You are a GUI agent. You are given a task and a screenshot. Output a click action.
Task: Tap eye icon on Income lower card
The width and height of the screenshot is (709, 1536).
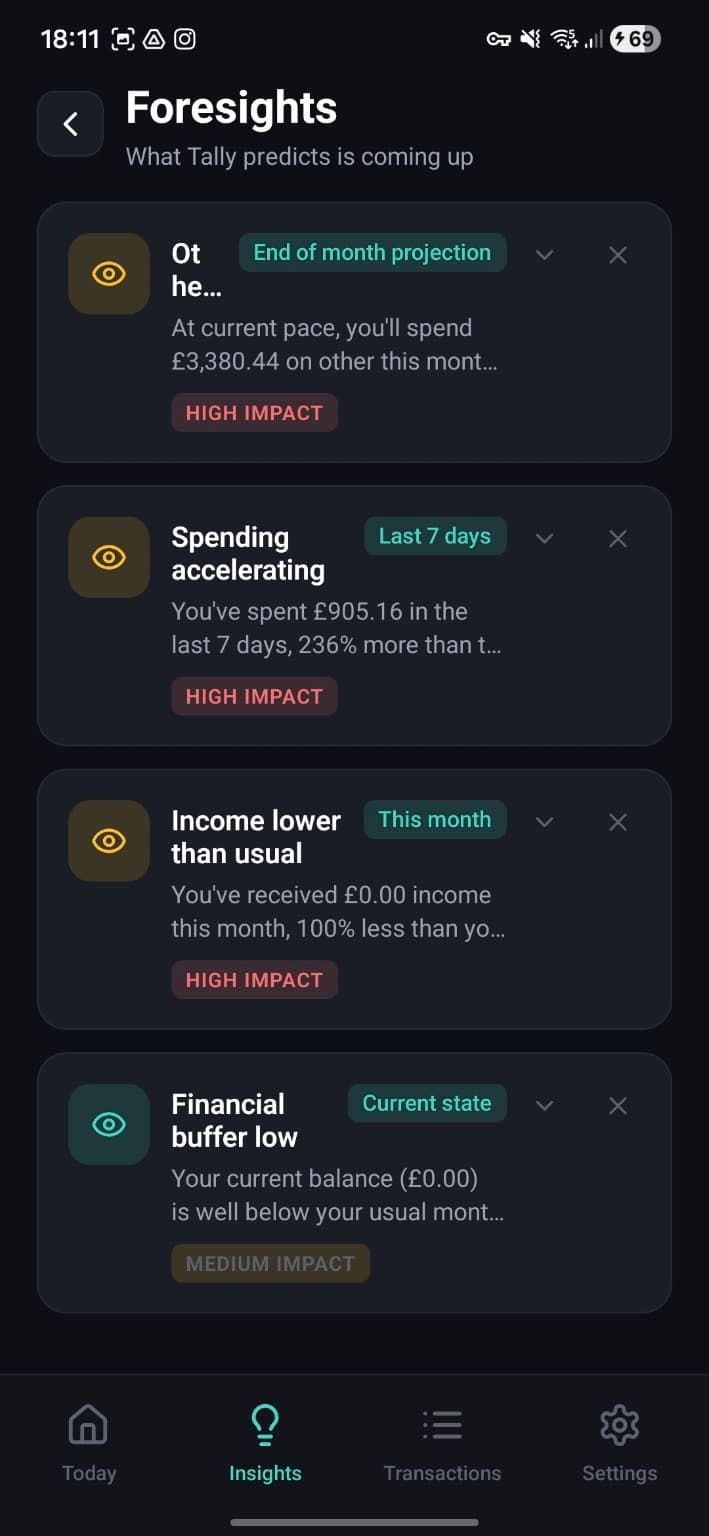[x=109, y=841]
